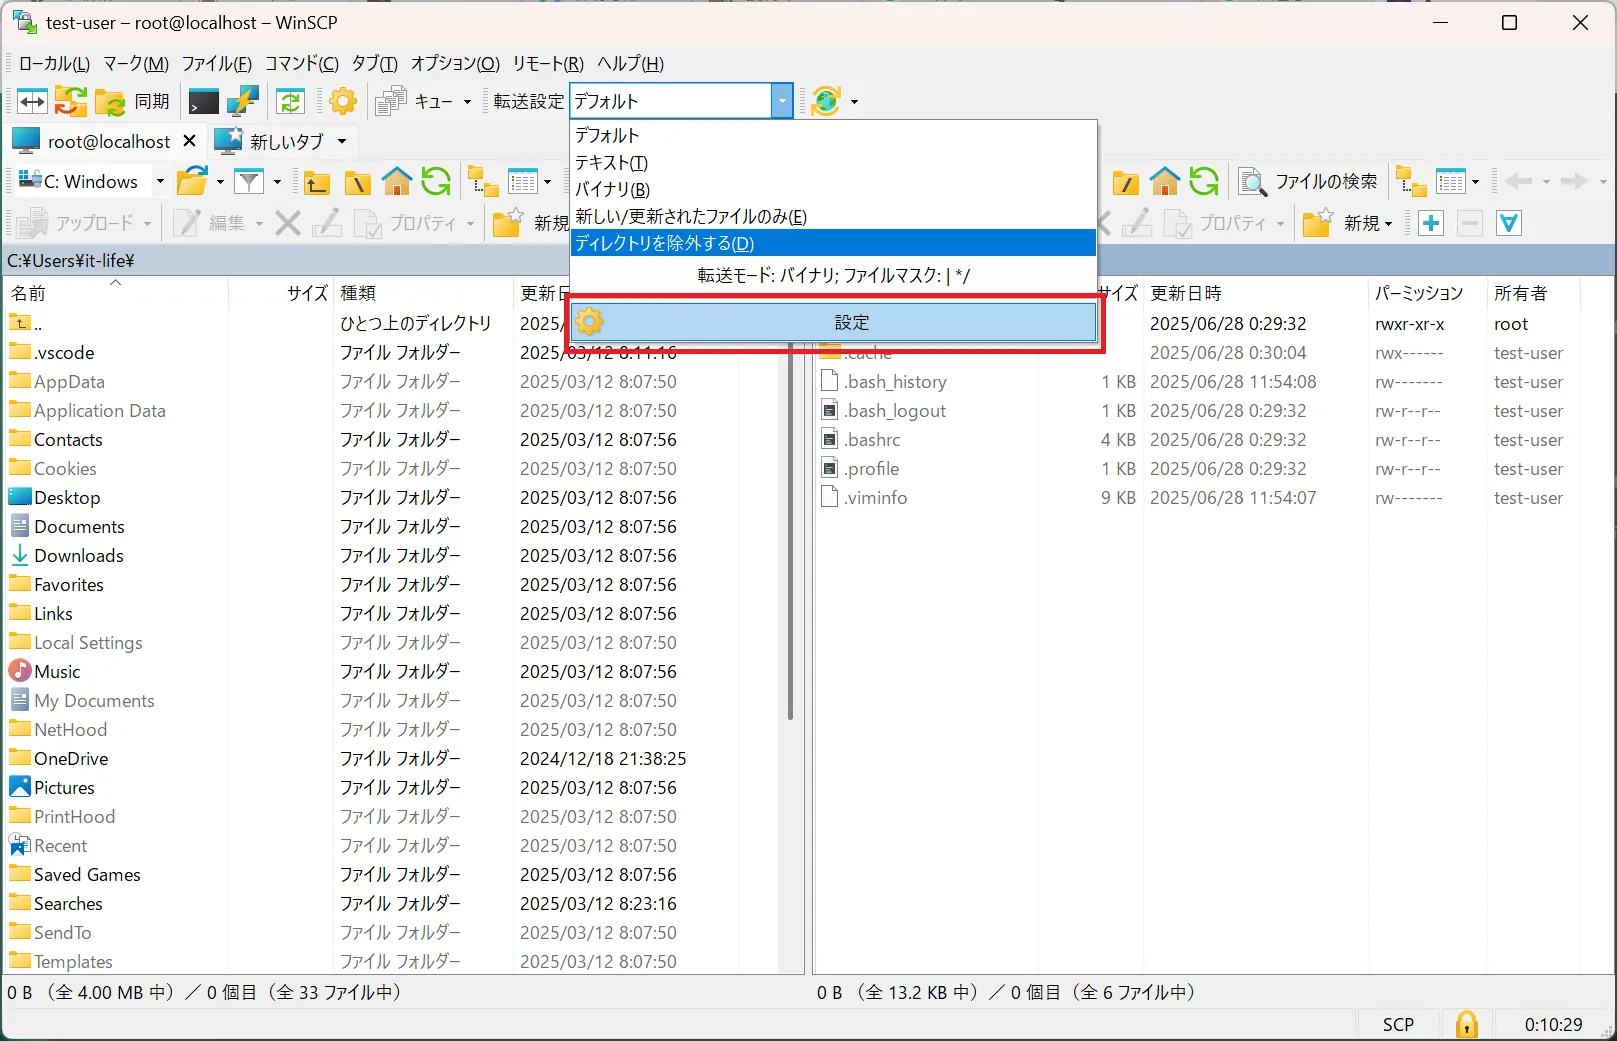The height and width of the screenshot is (1041, 1617).
Task: Go to local home directory icon
Action: pos(397,181)
